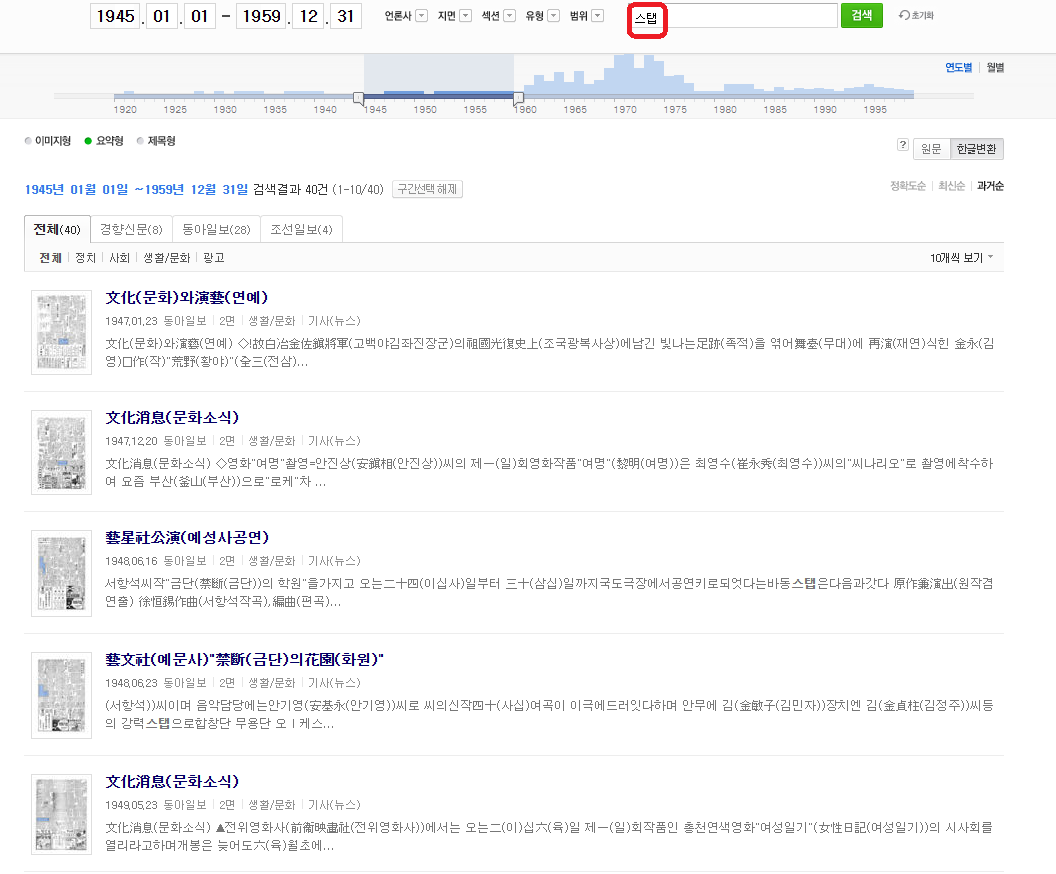Image resolution: width=1056 pixels, height=874 pixels.
Task: Select the 요약형 view radio button
Action: [88, 141]
